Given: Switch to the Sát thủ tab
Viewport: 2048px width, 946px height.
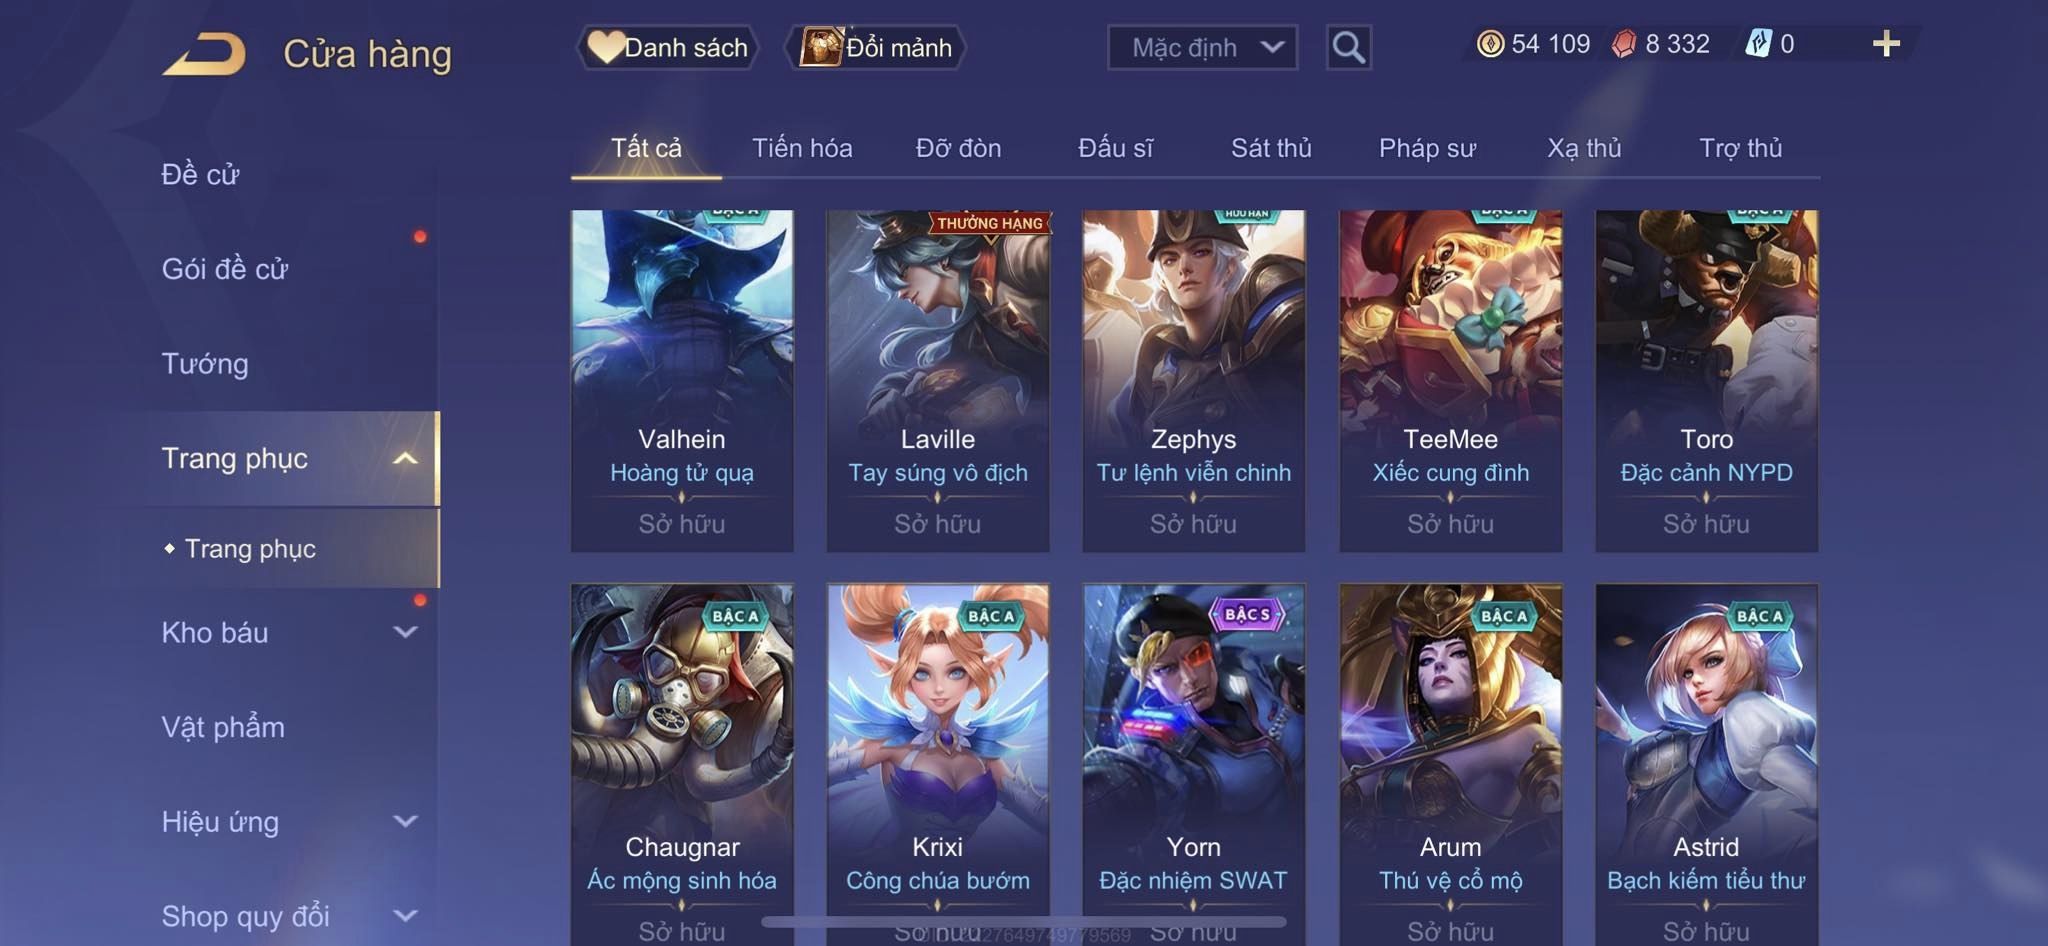Looking at the screenshot, I should [1271, 148].
